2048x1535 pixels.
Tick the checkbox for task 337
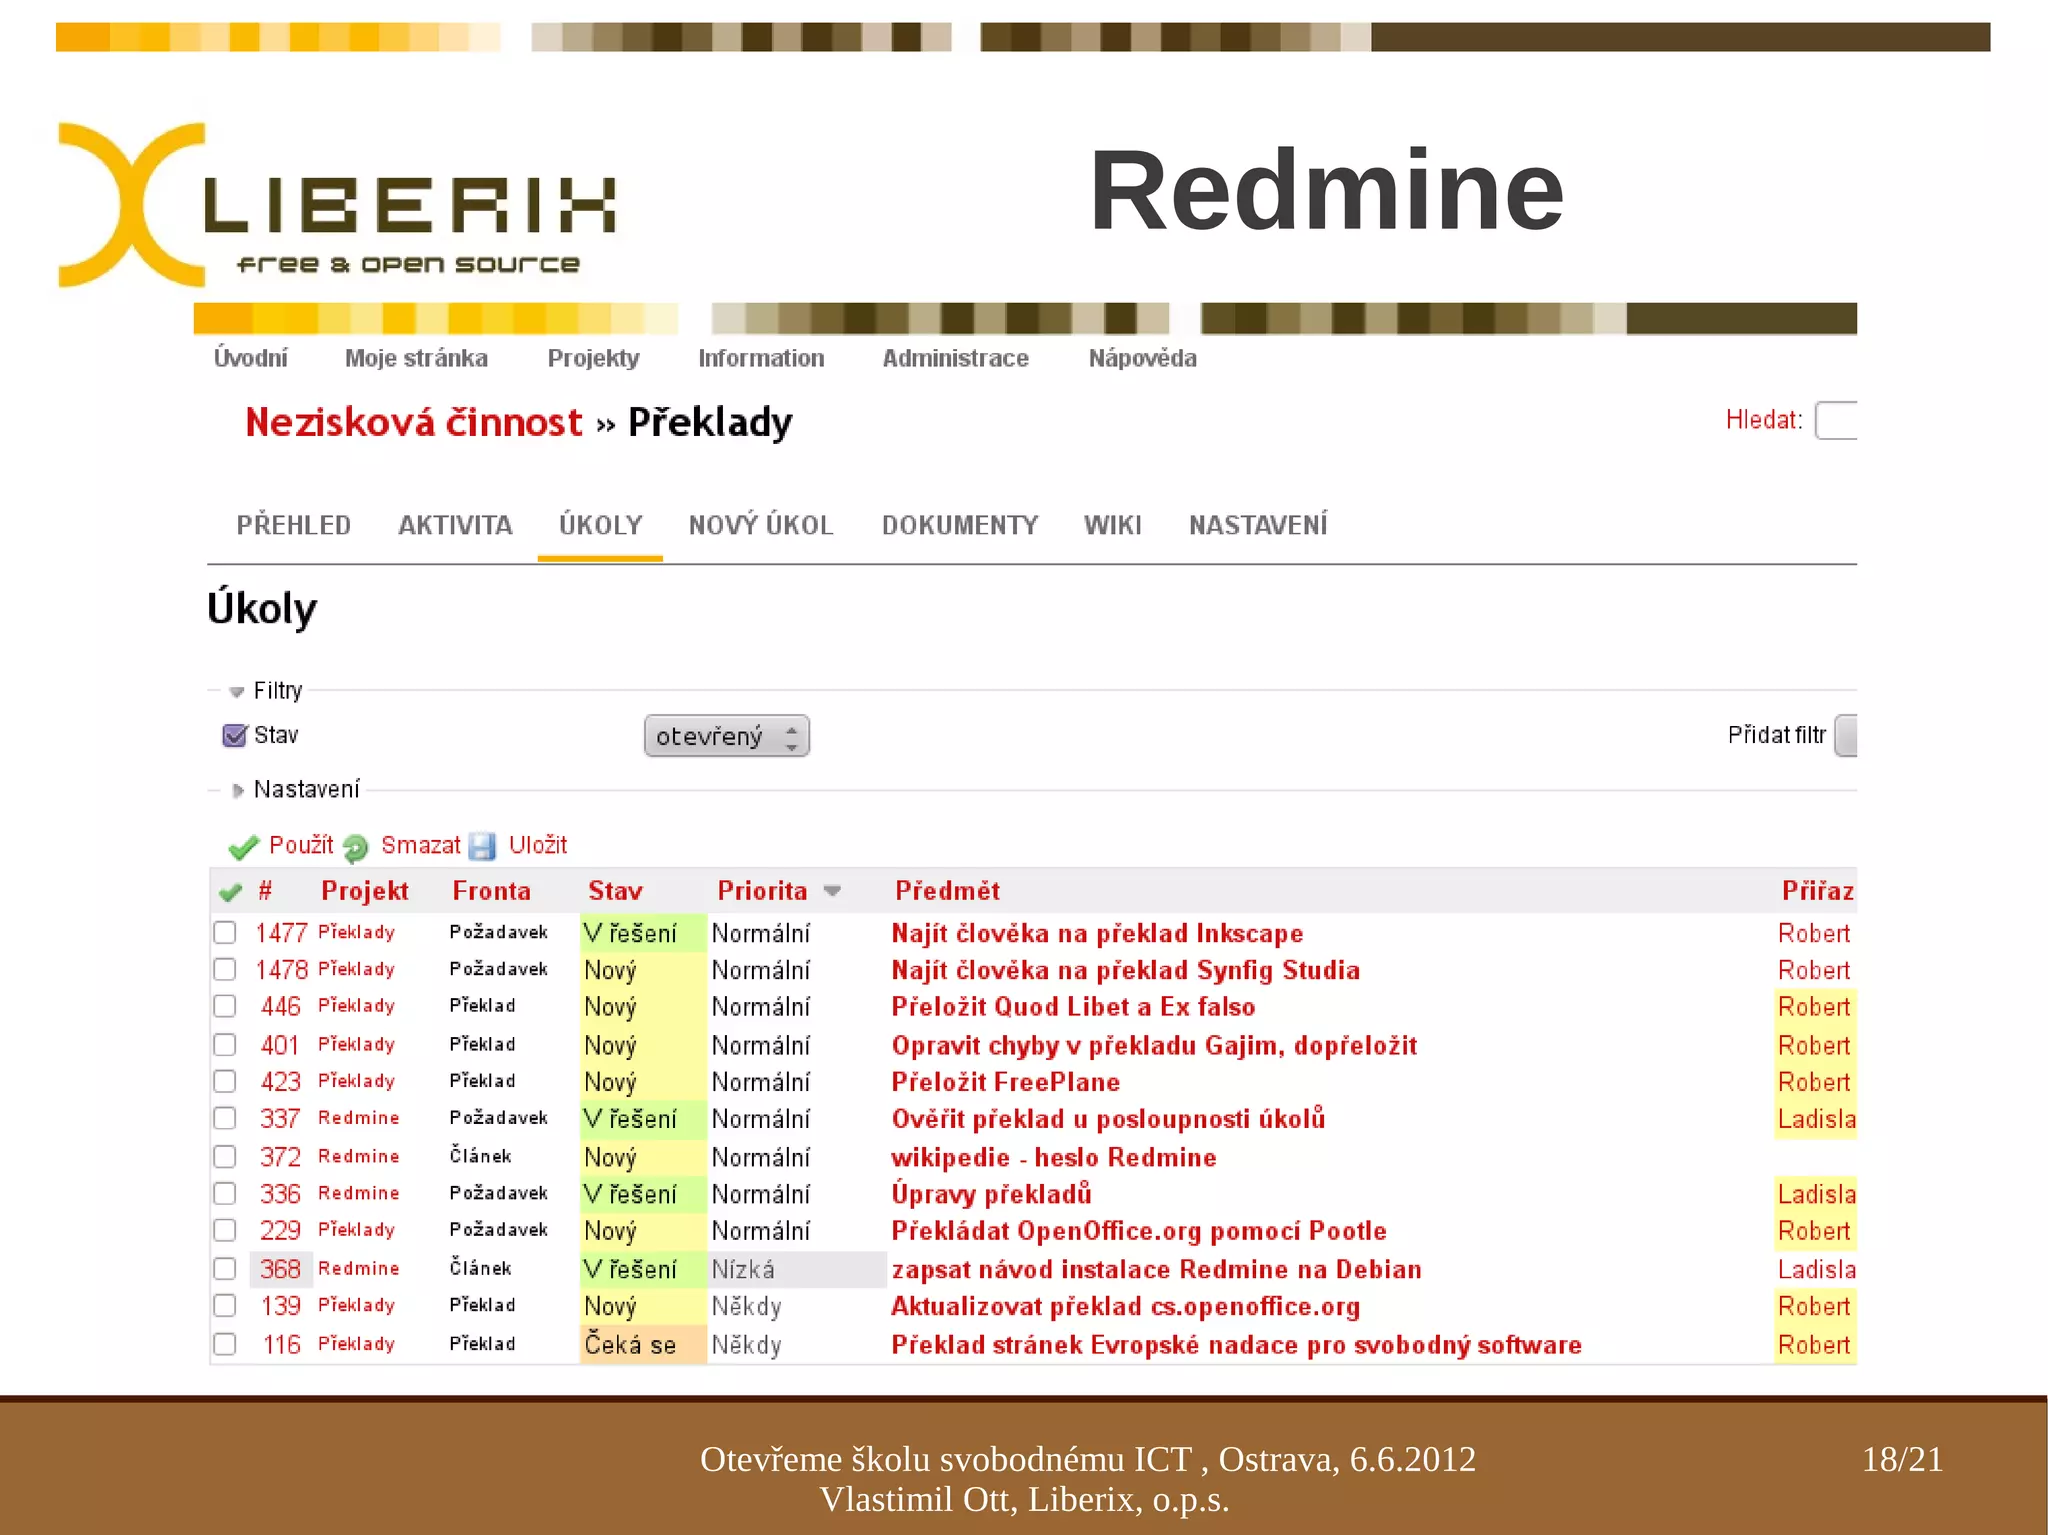click(x=225, y=1118)
